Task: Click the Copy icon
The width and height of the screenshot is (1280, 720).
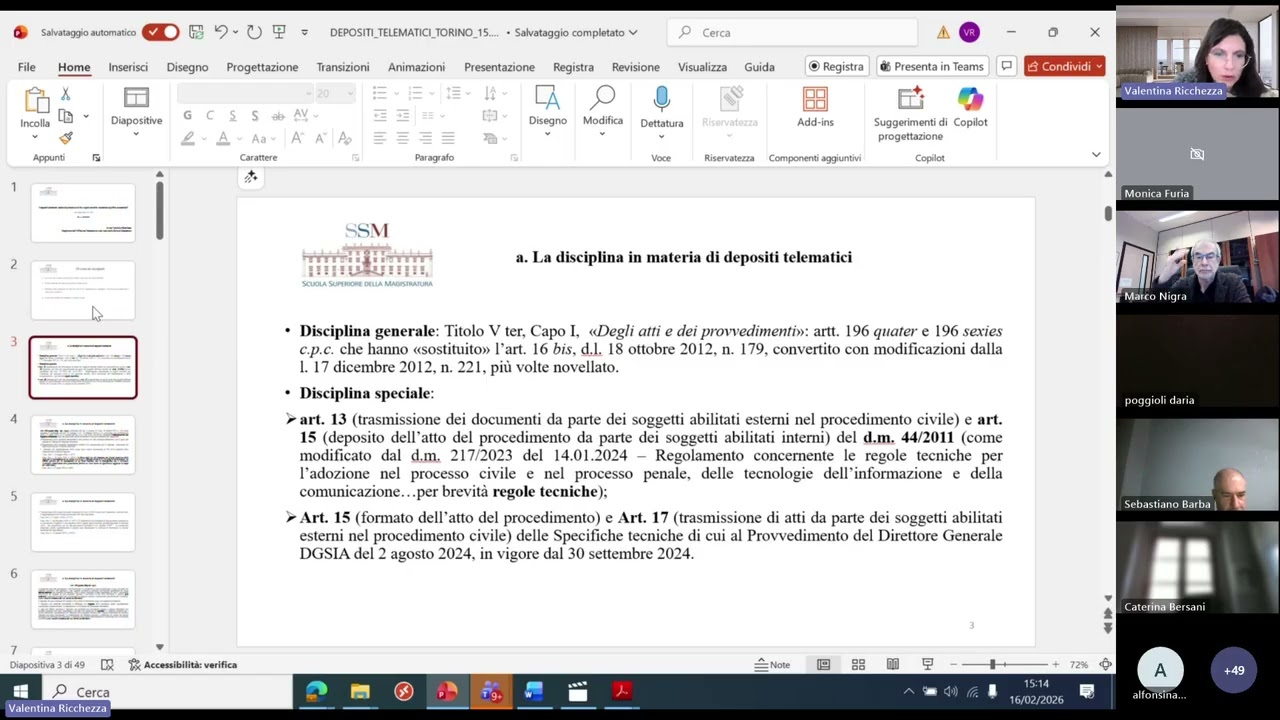Action: tap(66, 116)
